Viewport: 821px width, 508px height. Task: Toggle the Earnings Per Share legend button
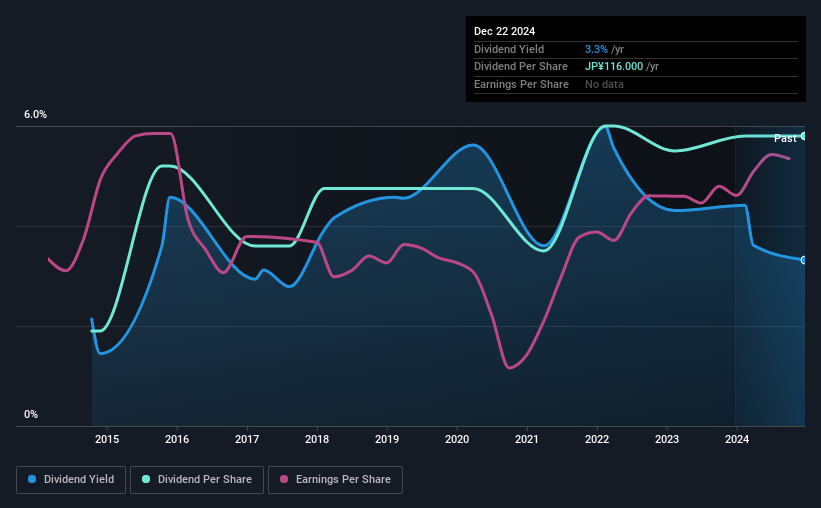[335, 480]
